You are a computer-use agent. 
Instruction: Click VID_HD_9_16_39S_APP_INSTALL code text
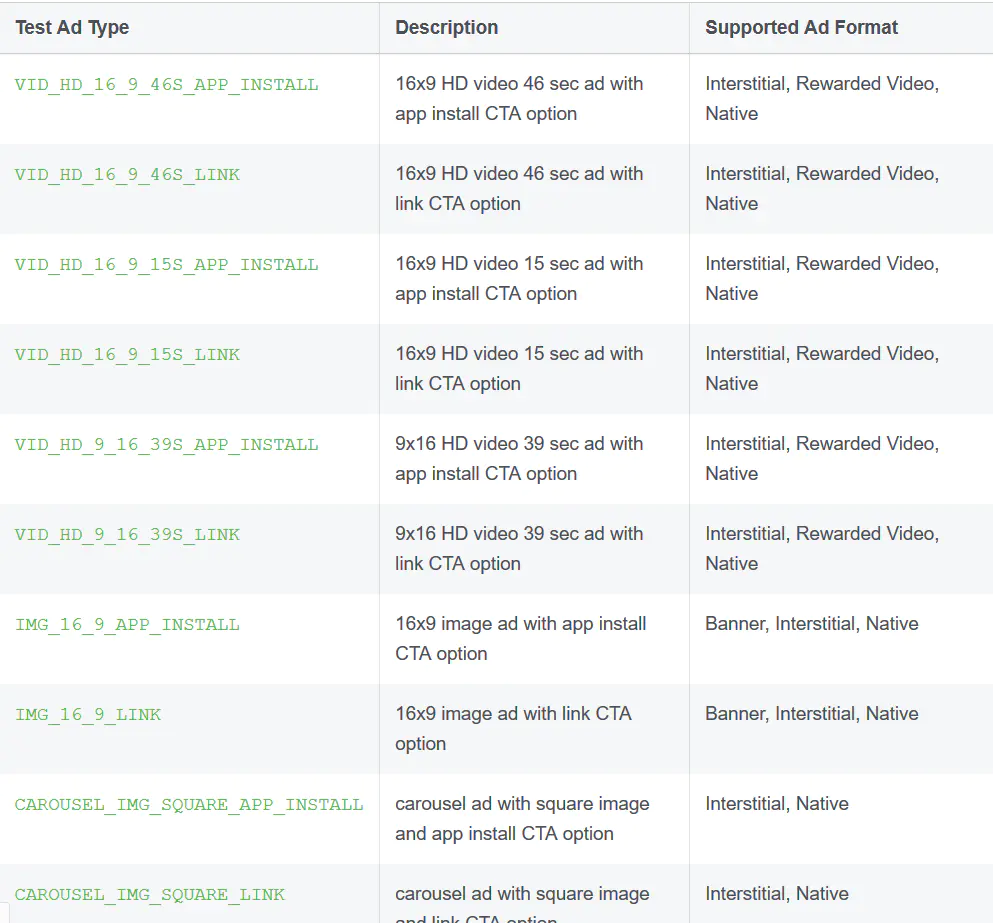(x=166, y=445)
